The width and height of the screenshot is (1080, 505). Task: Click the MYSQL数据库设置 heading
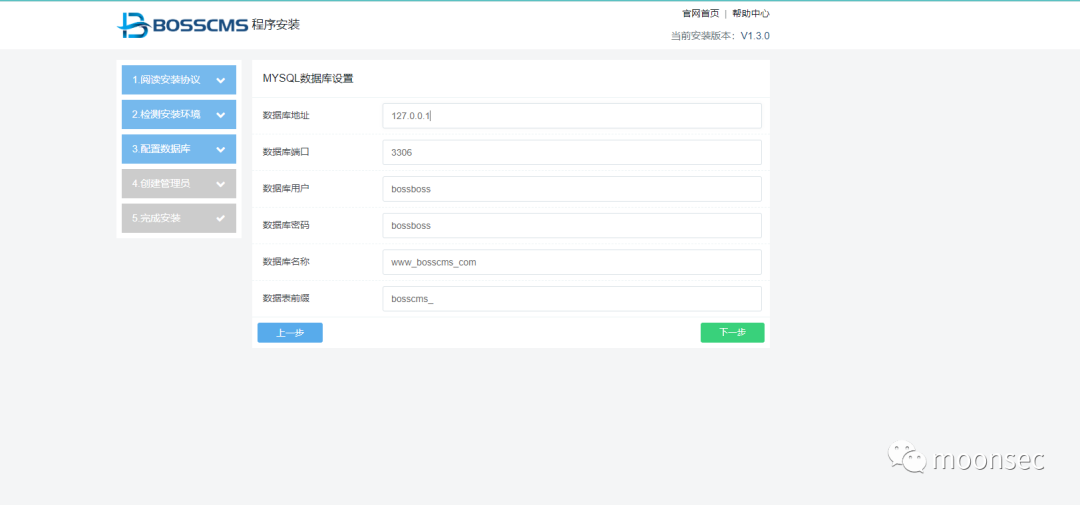click(x=308, y=79)
